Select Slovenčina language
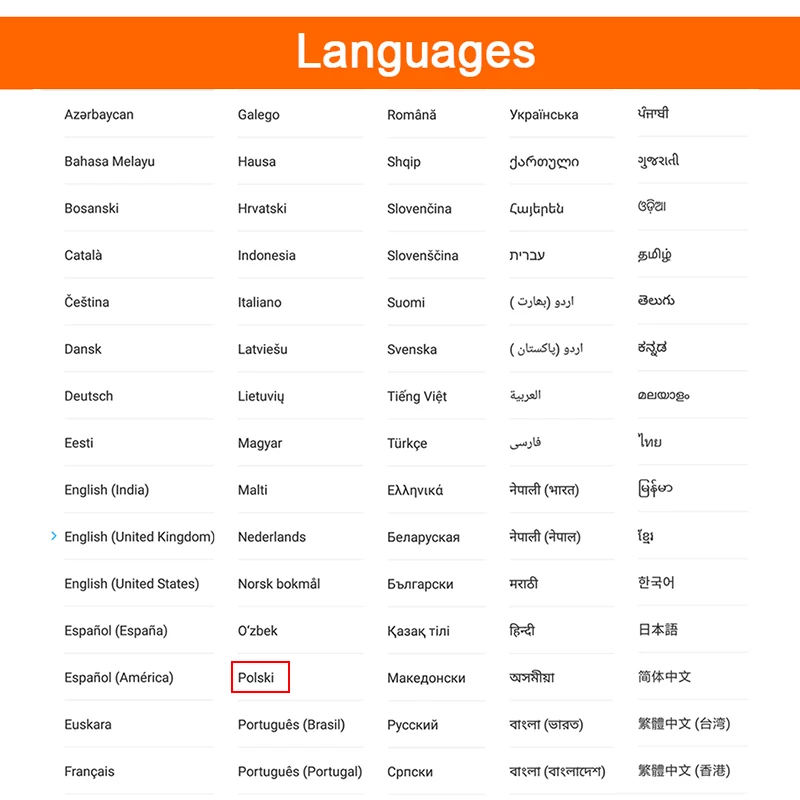The height and width of the screenshot is (800, 800). [419, 209]
